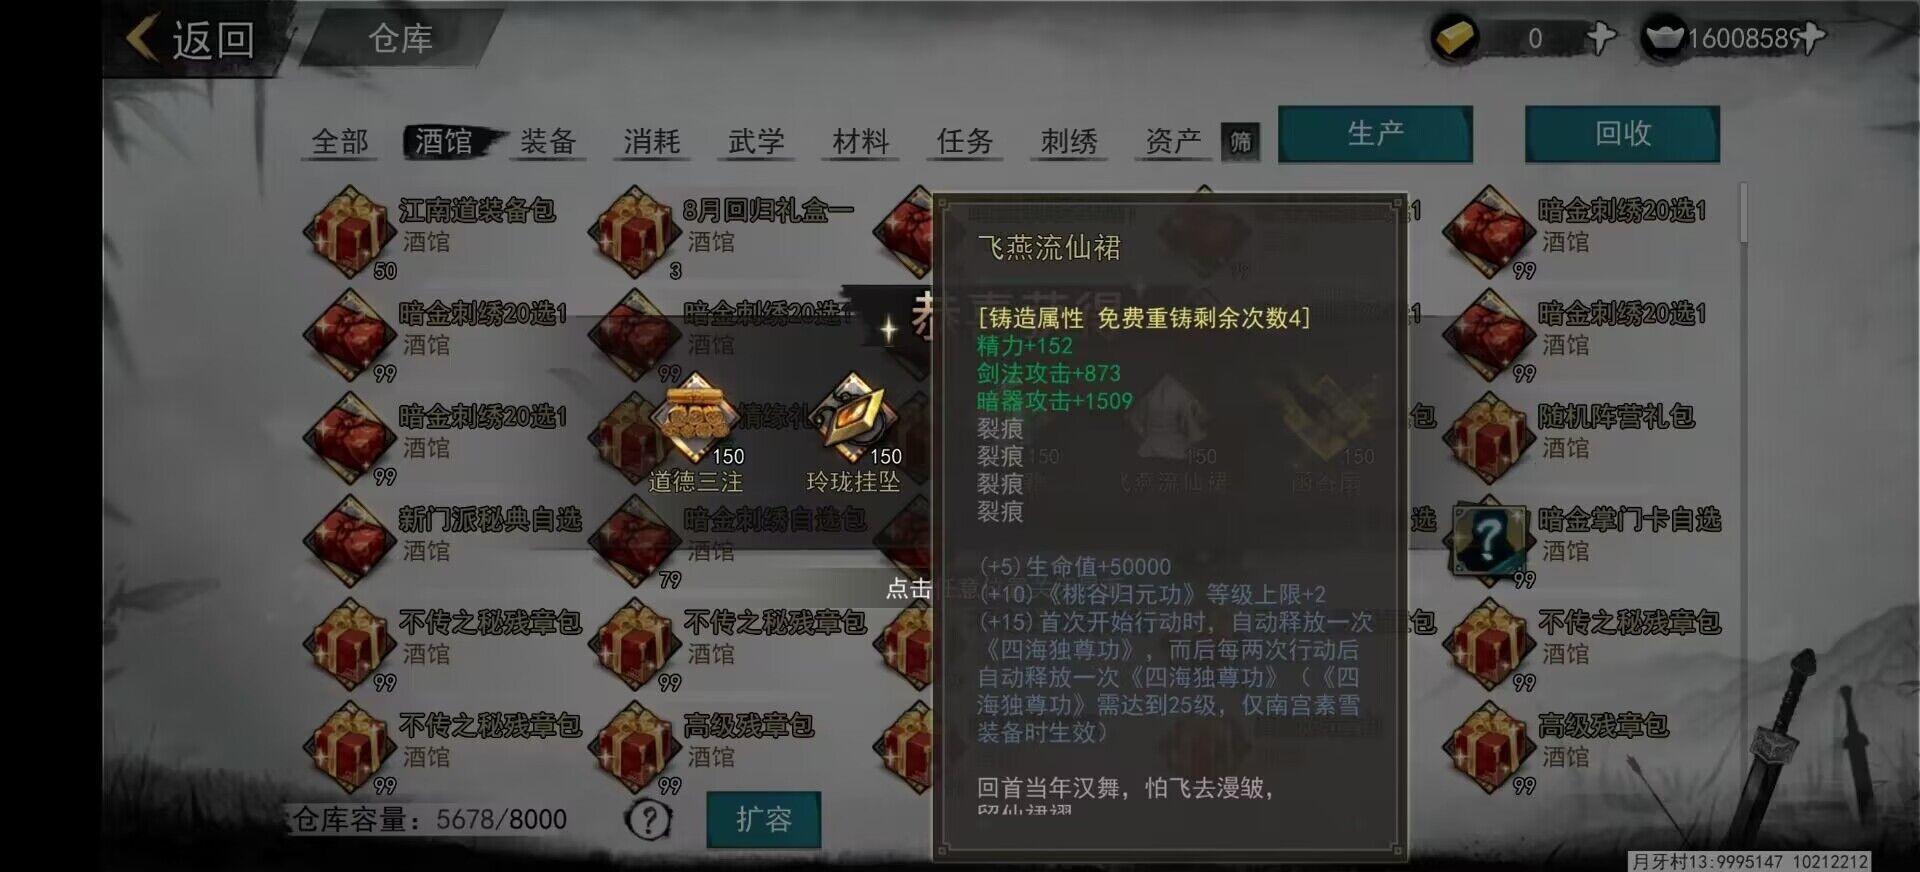Click the 生产 button
This screenshot has height=872, width=1920.
(x=1375, y=134)
